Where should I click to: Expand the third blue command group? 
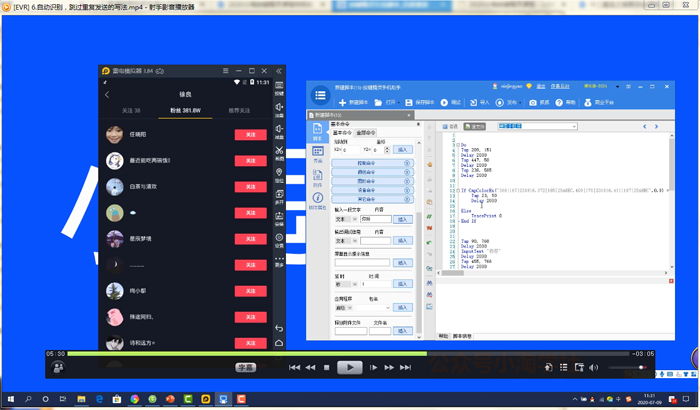[372, 181]
